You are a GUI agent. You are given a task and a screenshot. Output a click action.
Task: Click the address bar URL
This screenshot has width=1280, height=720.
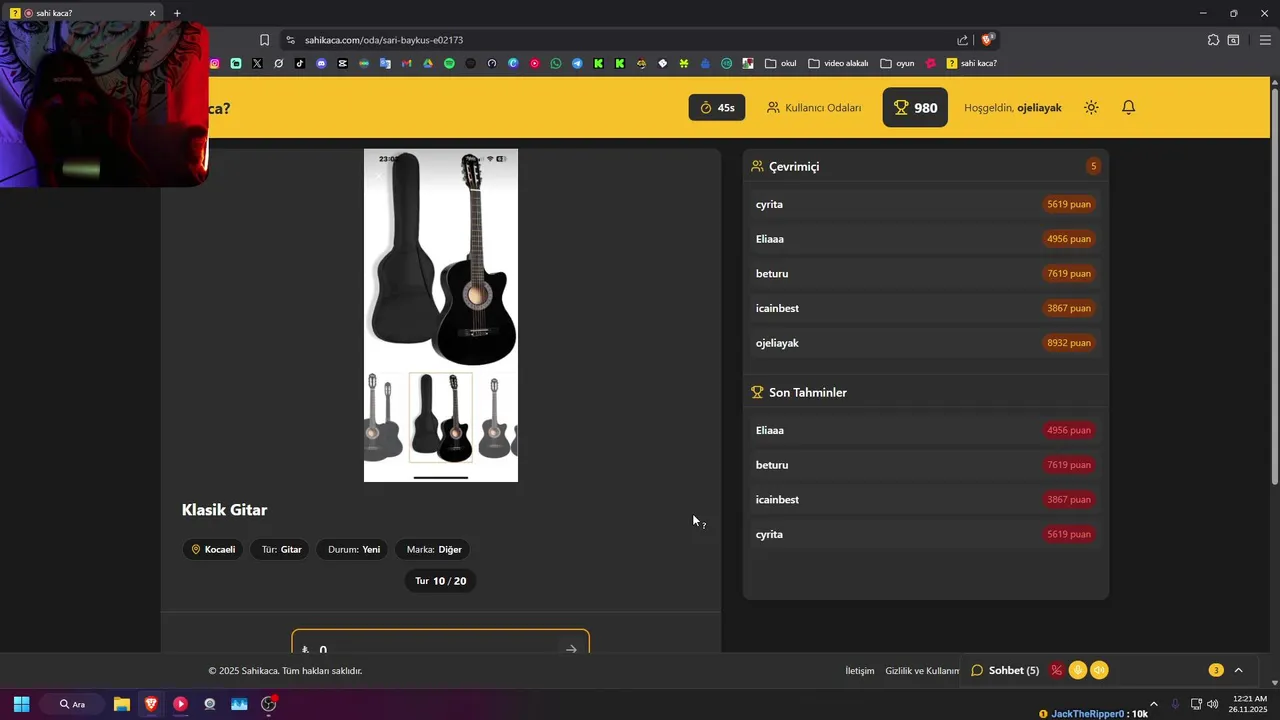coord(384,40)
